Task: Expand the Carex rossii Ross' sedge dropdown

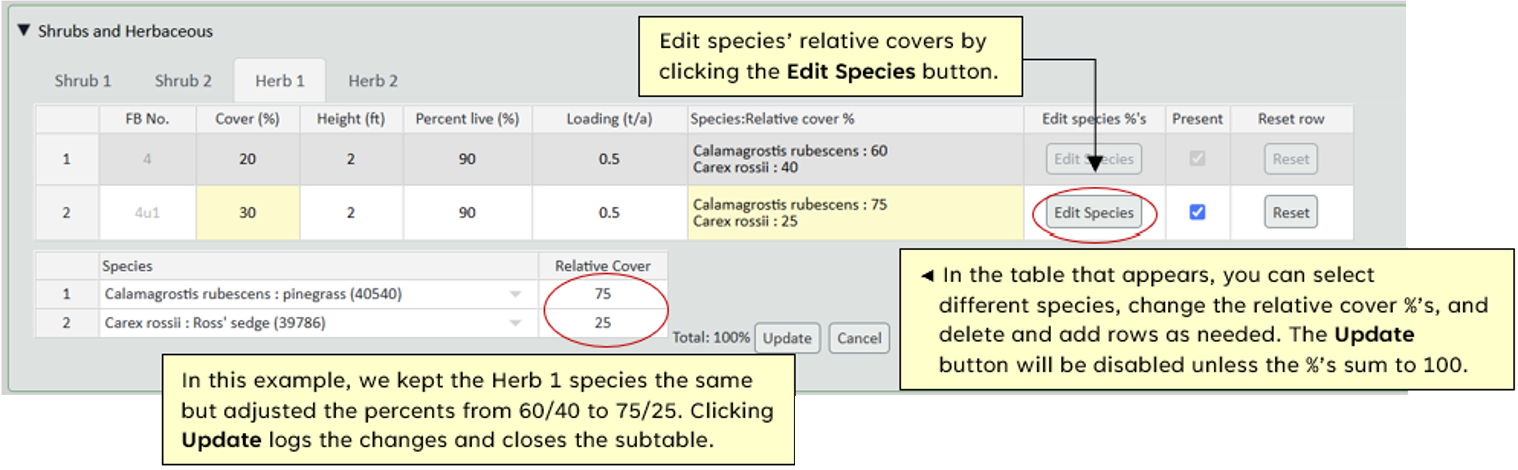Action: [x=515, y=323]
